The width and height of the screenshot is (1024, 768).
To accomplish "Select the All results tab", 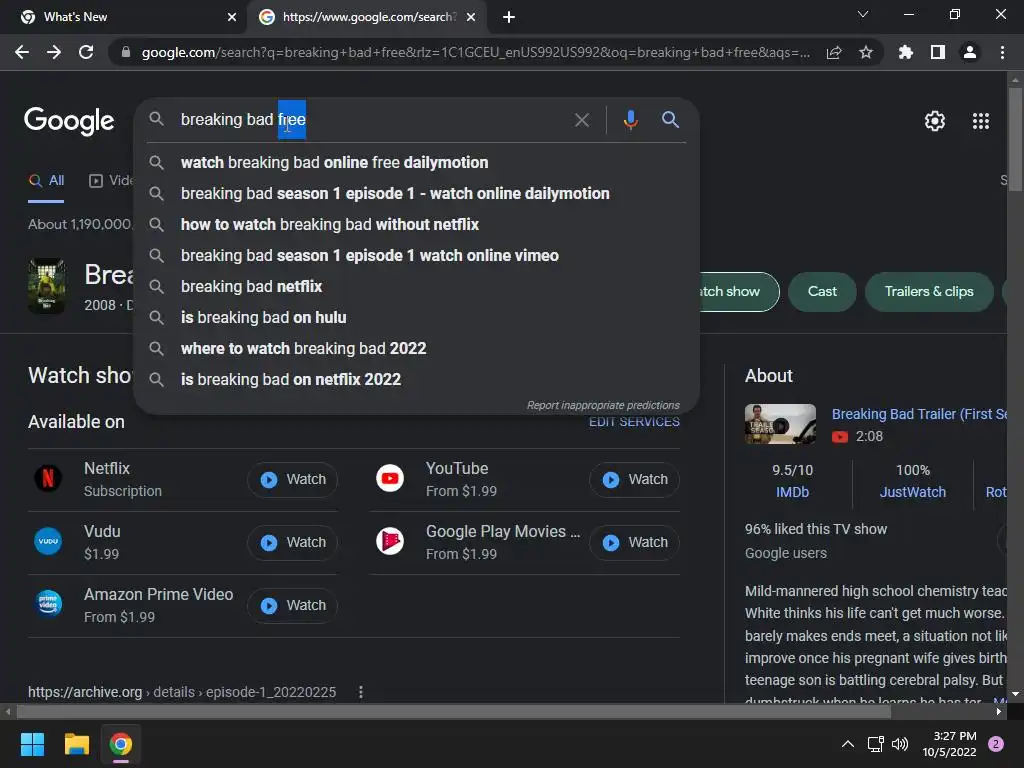I will tap(46, 181).
